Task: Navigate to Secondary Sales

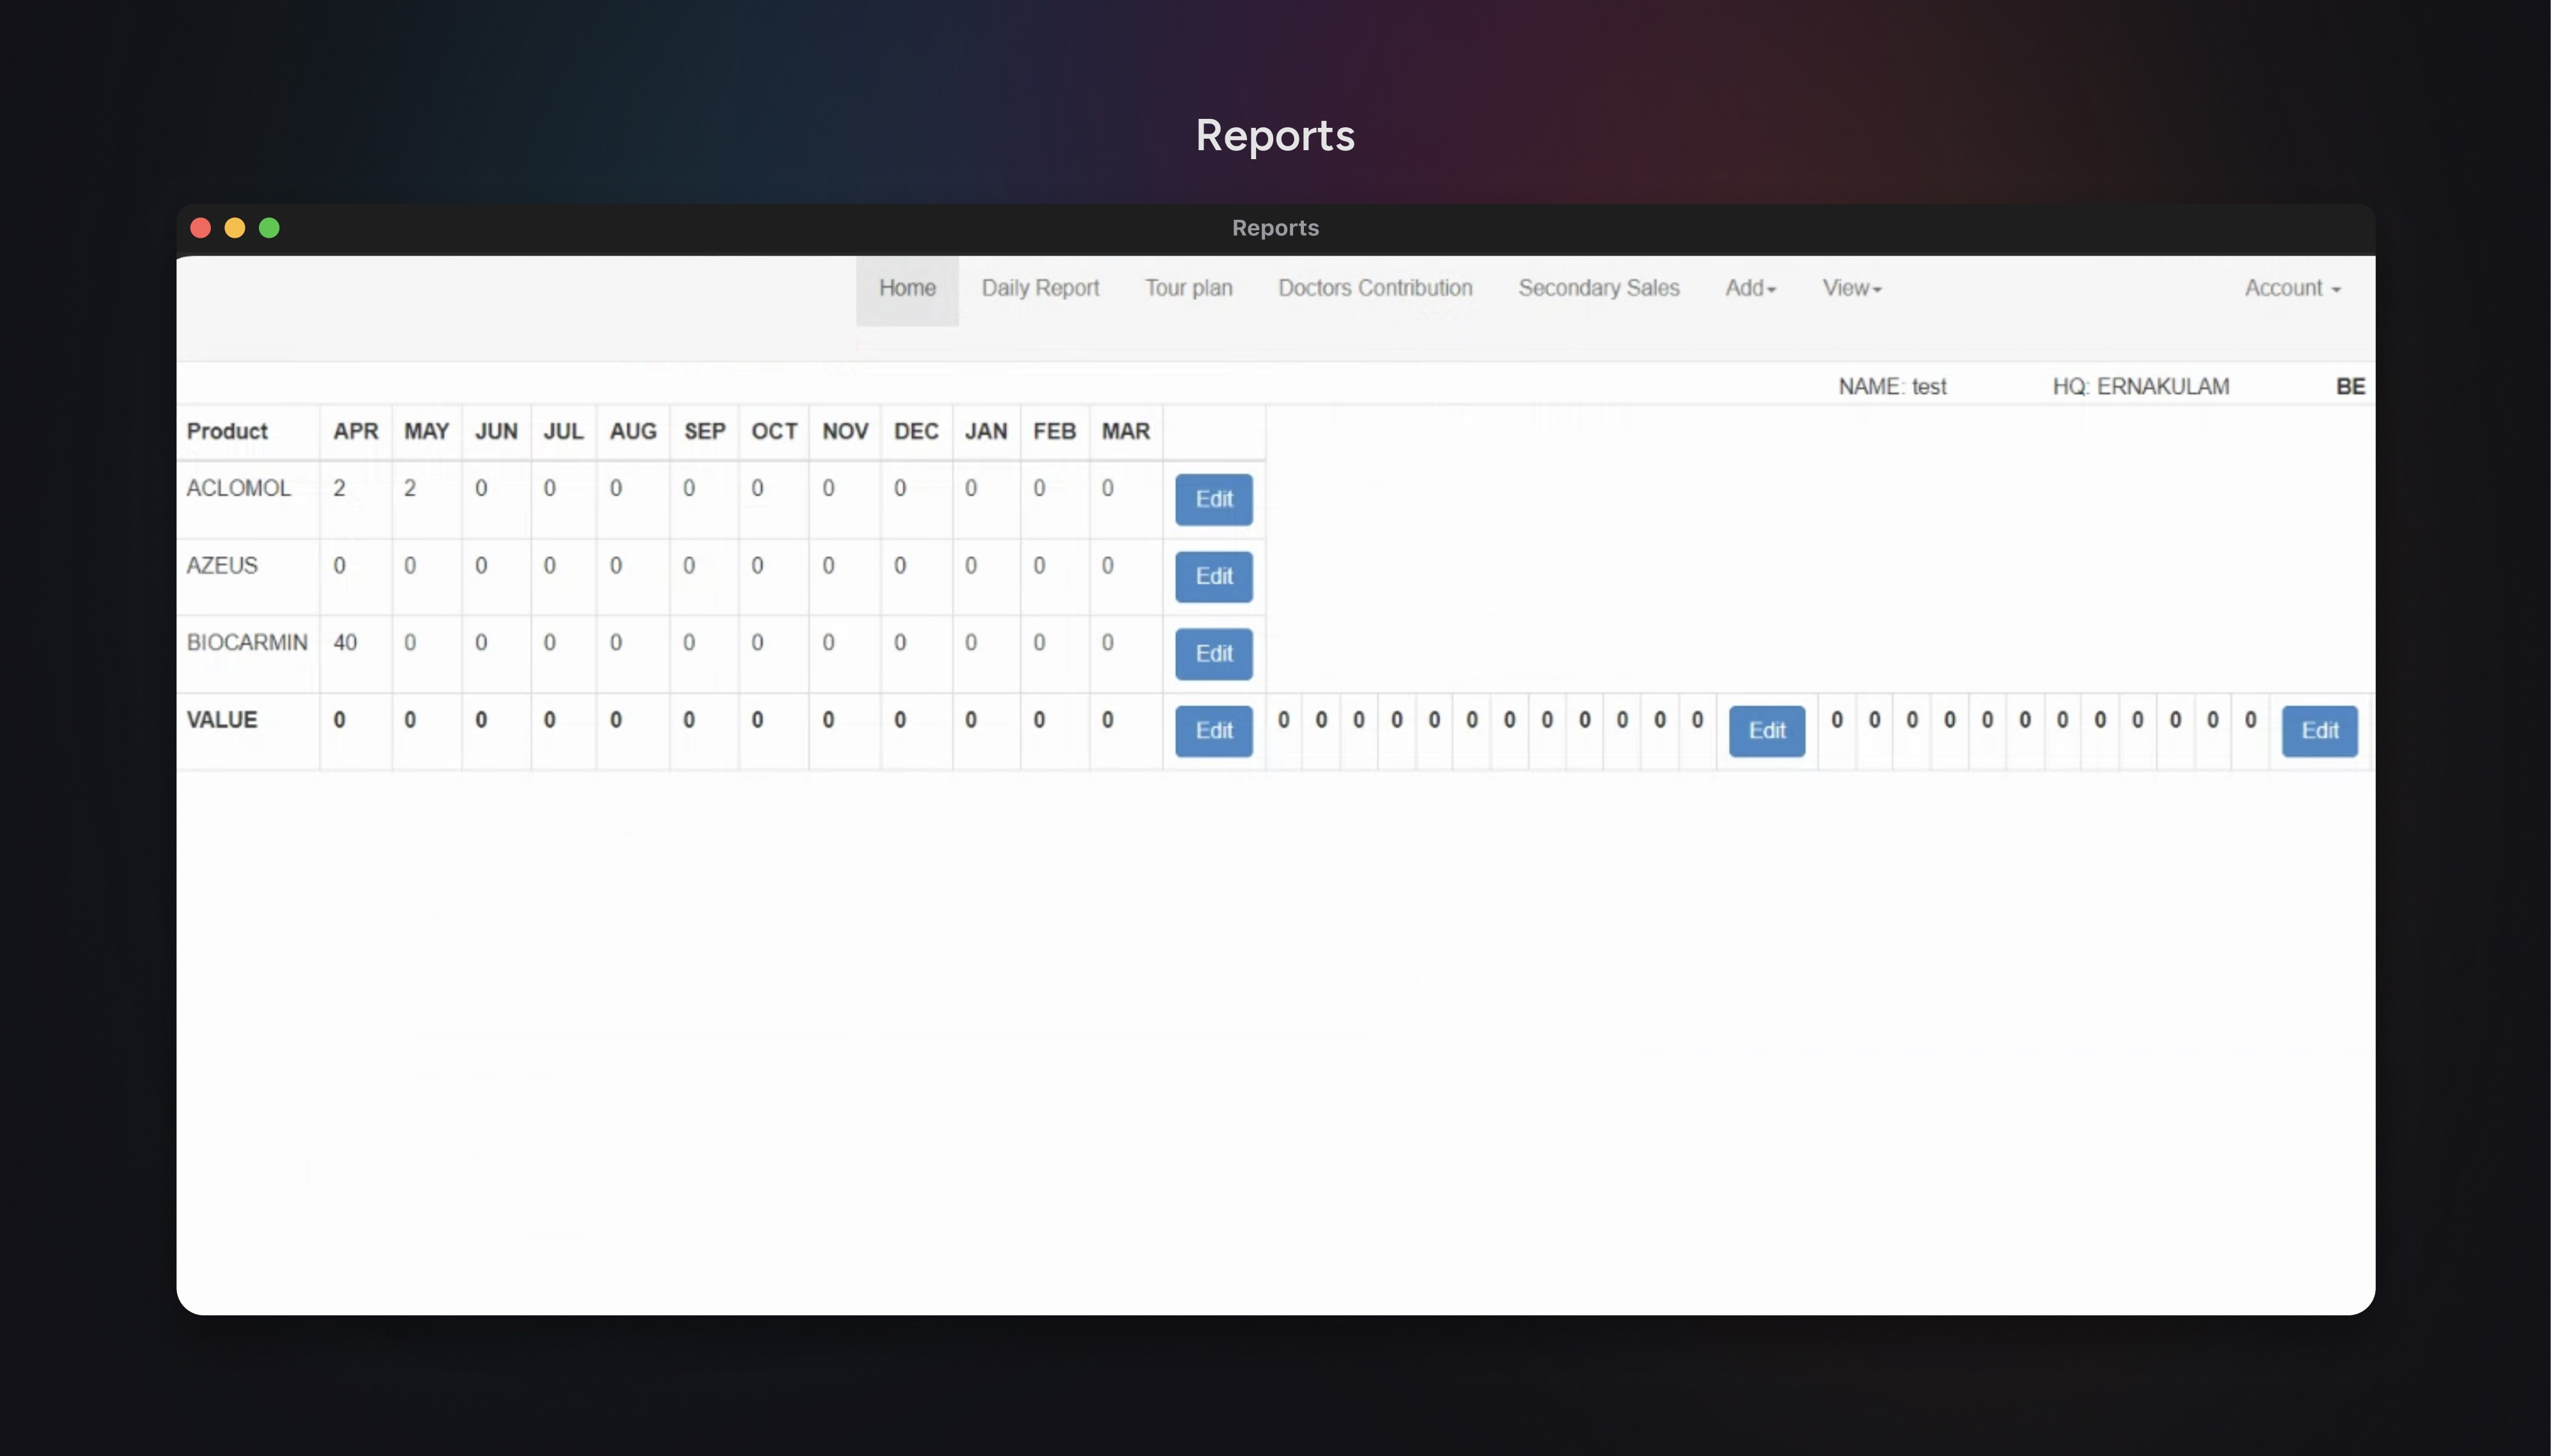Action: coord(1598,289)
